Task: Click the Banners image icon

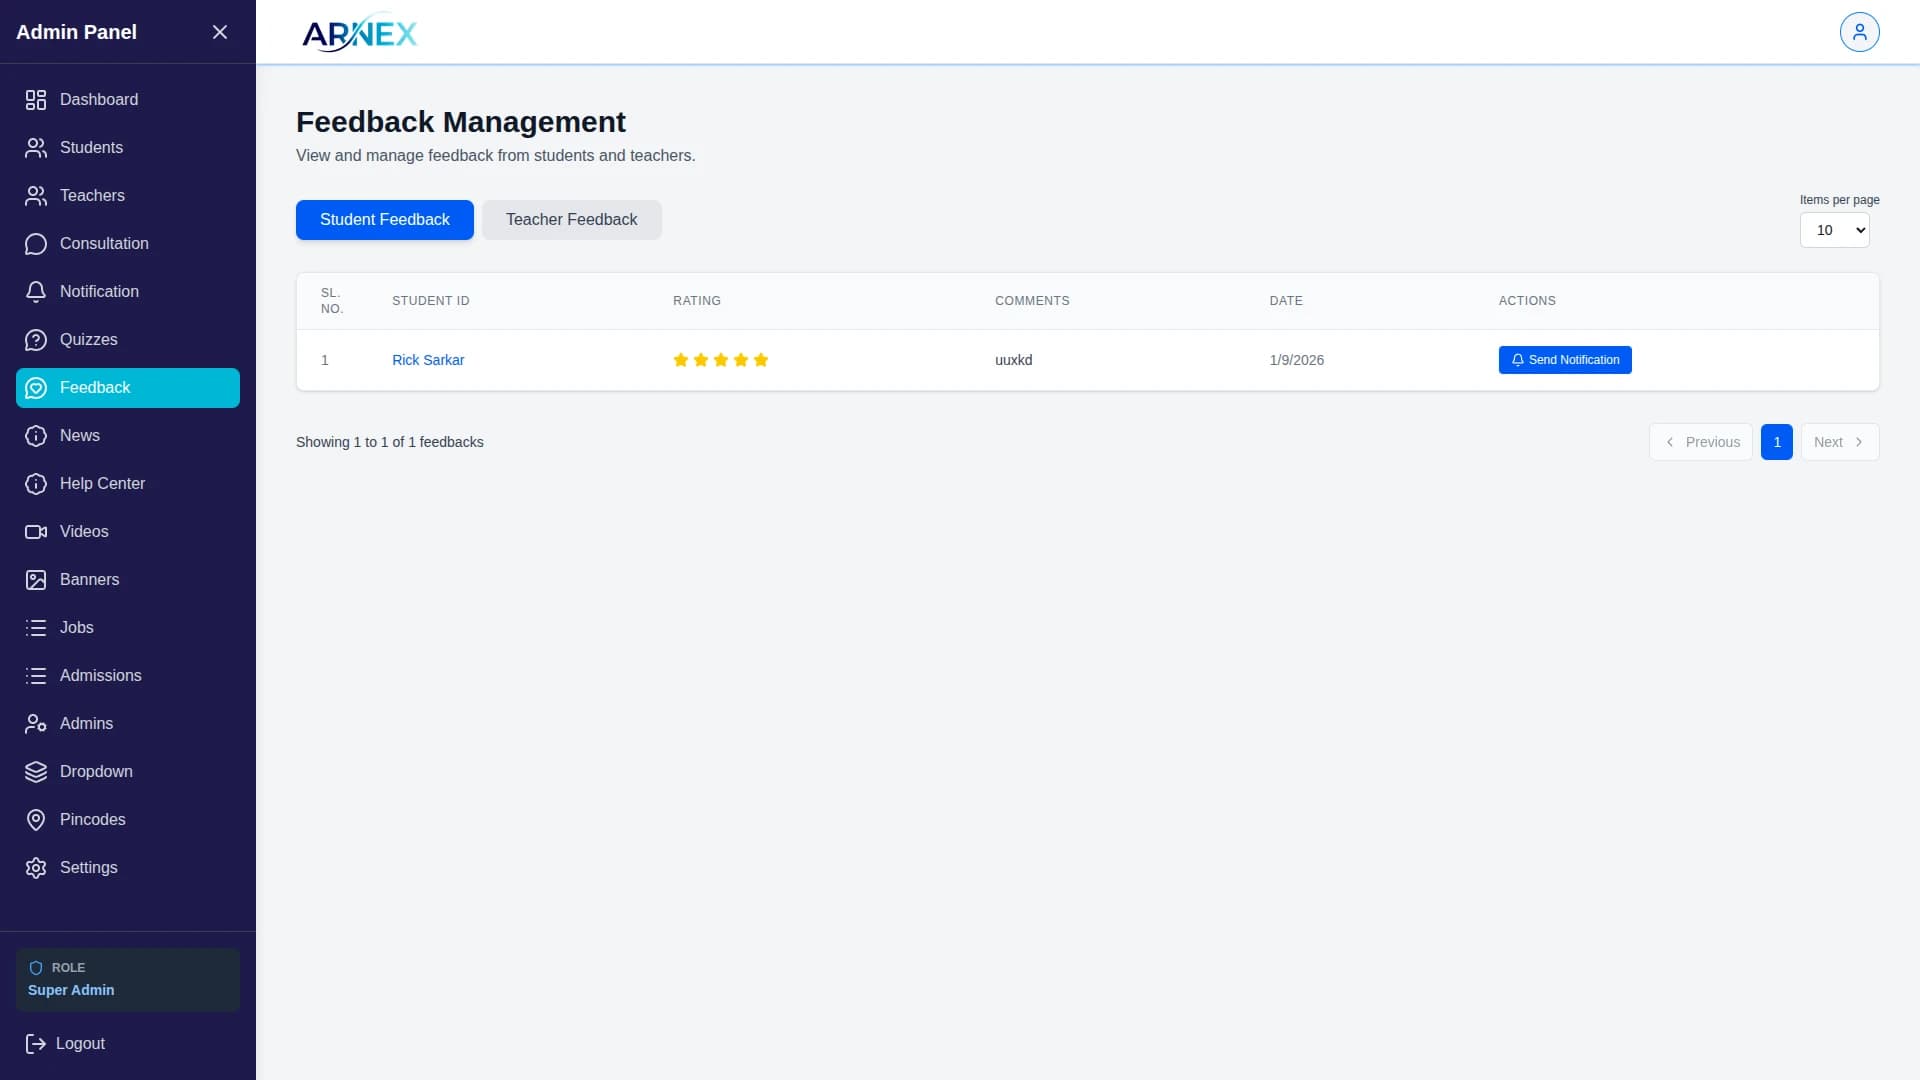Action: pyautogui.click(x=36, y=580)
